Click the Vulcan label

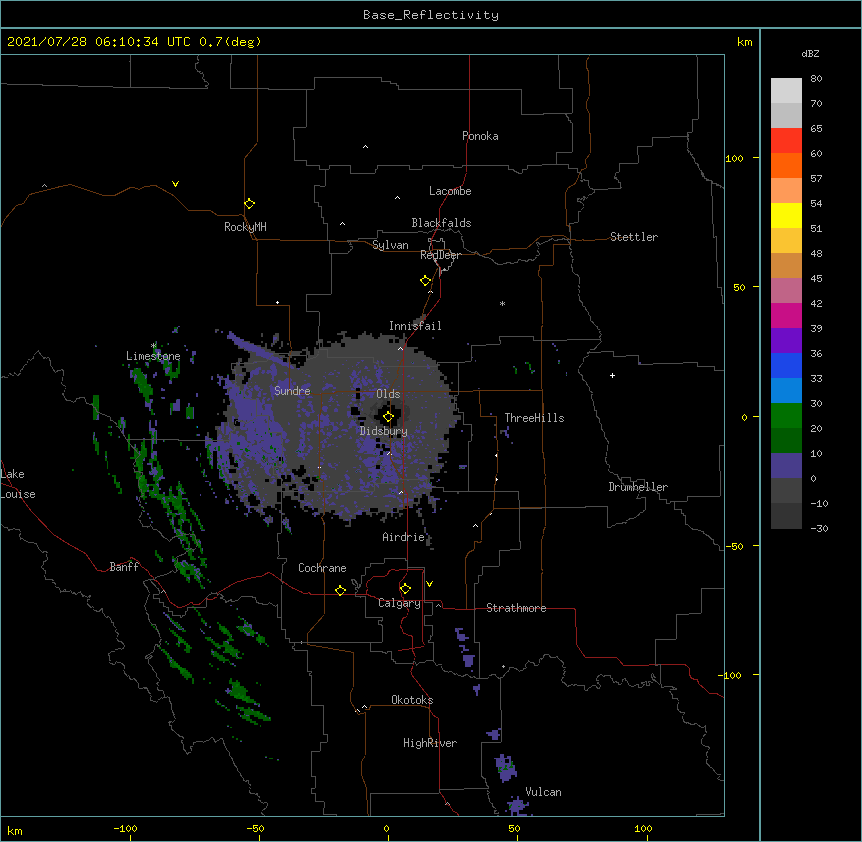pos(543,792)
